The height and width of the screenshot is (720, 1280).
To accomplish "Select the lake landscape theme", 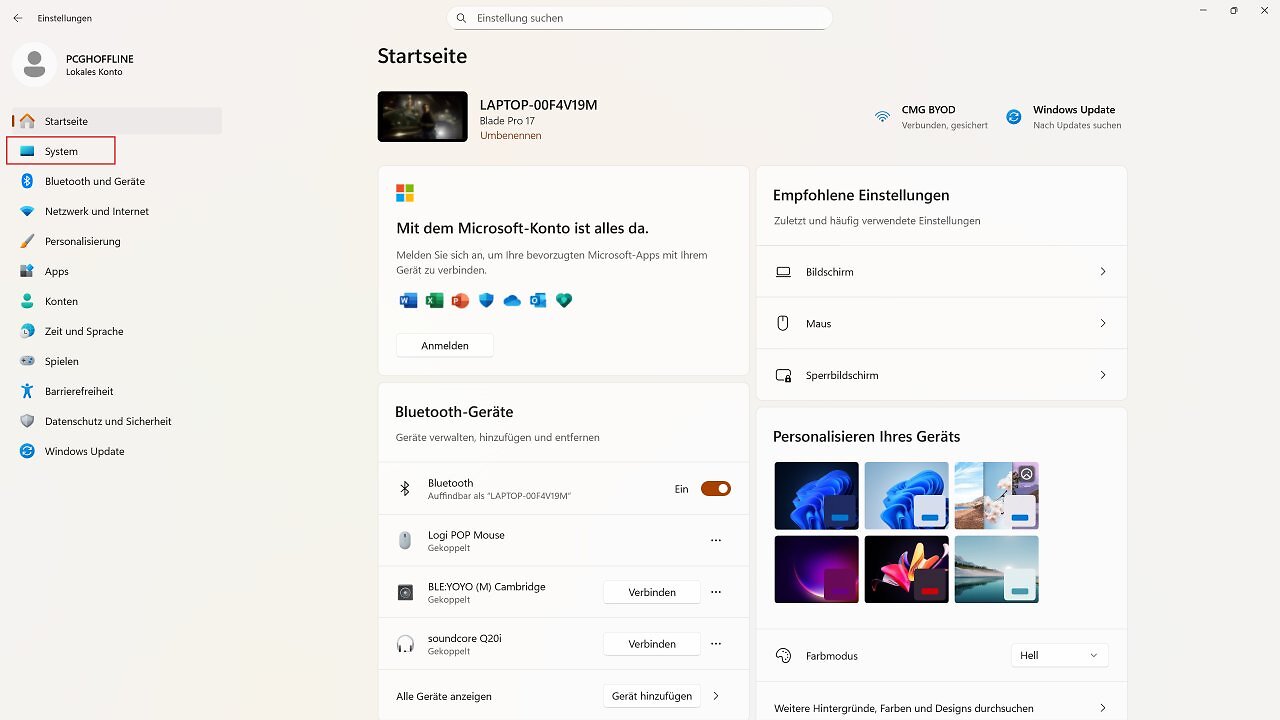I will [x=996, y=569].
